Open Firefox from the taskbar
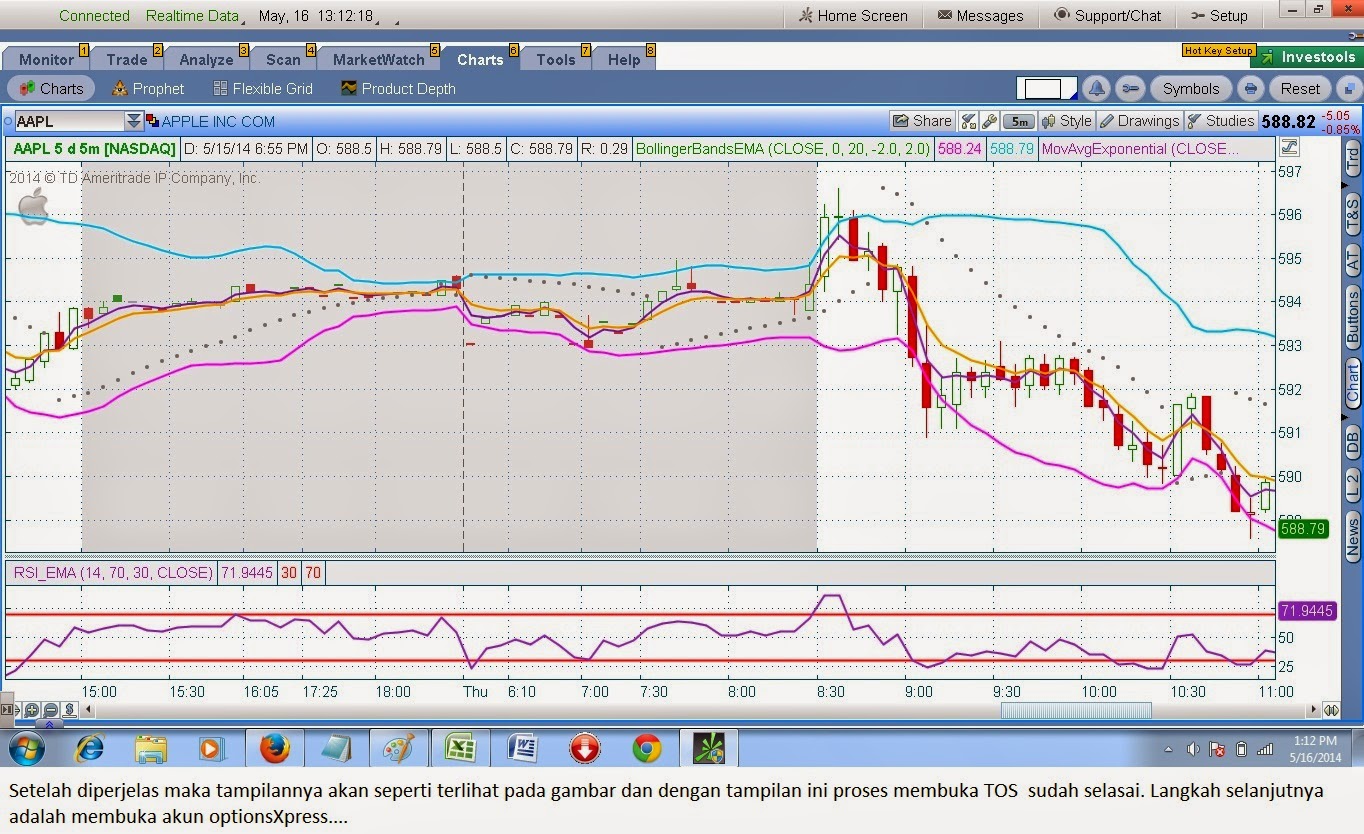 pos(274,748)
